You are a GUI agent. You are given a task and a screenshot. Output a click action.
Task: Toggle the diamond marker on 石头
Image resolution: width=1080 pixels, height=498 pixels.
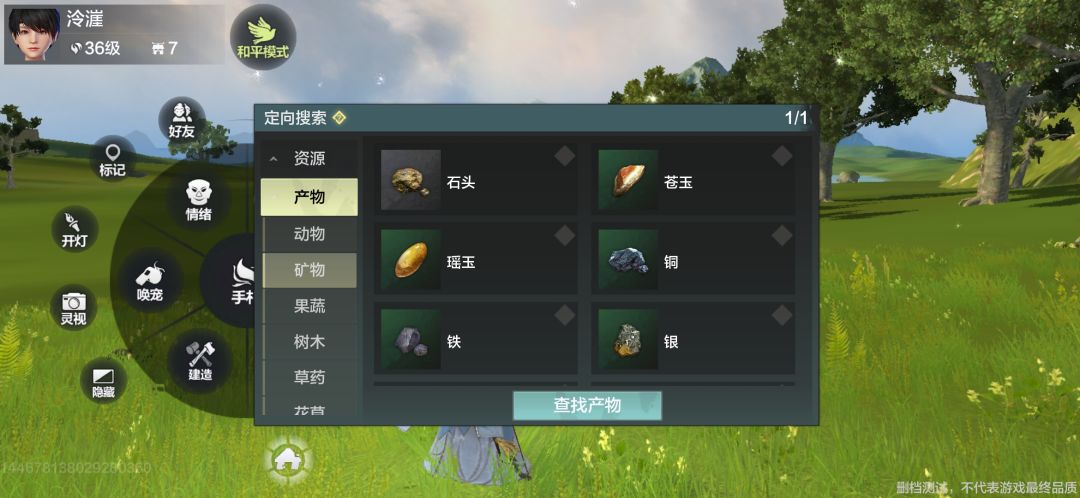click(x=565, y=156)
